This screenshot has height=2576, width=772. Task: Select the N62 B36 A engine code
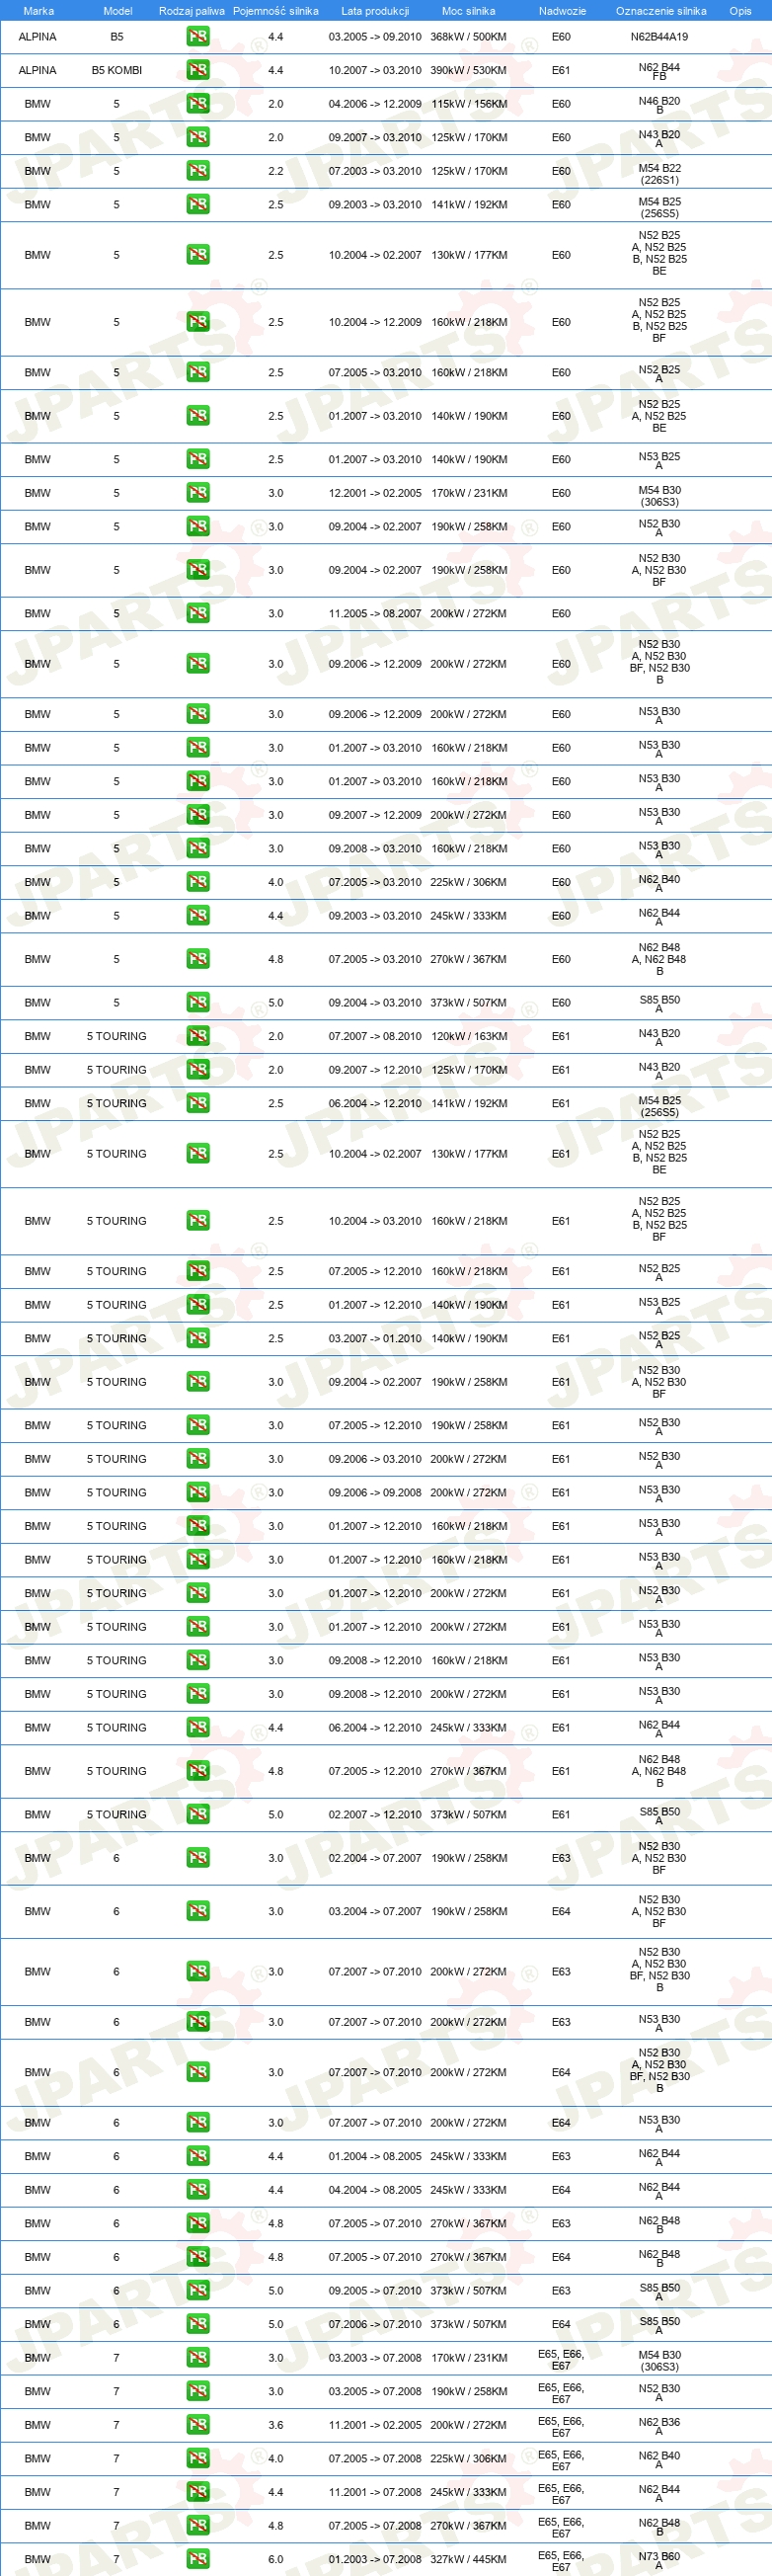click(659, 2426)
